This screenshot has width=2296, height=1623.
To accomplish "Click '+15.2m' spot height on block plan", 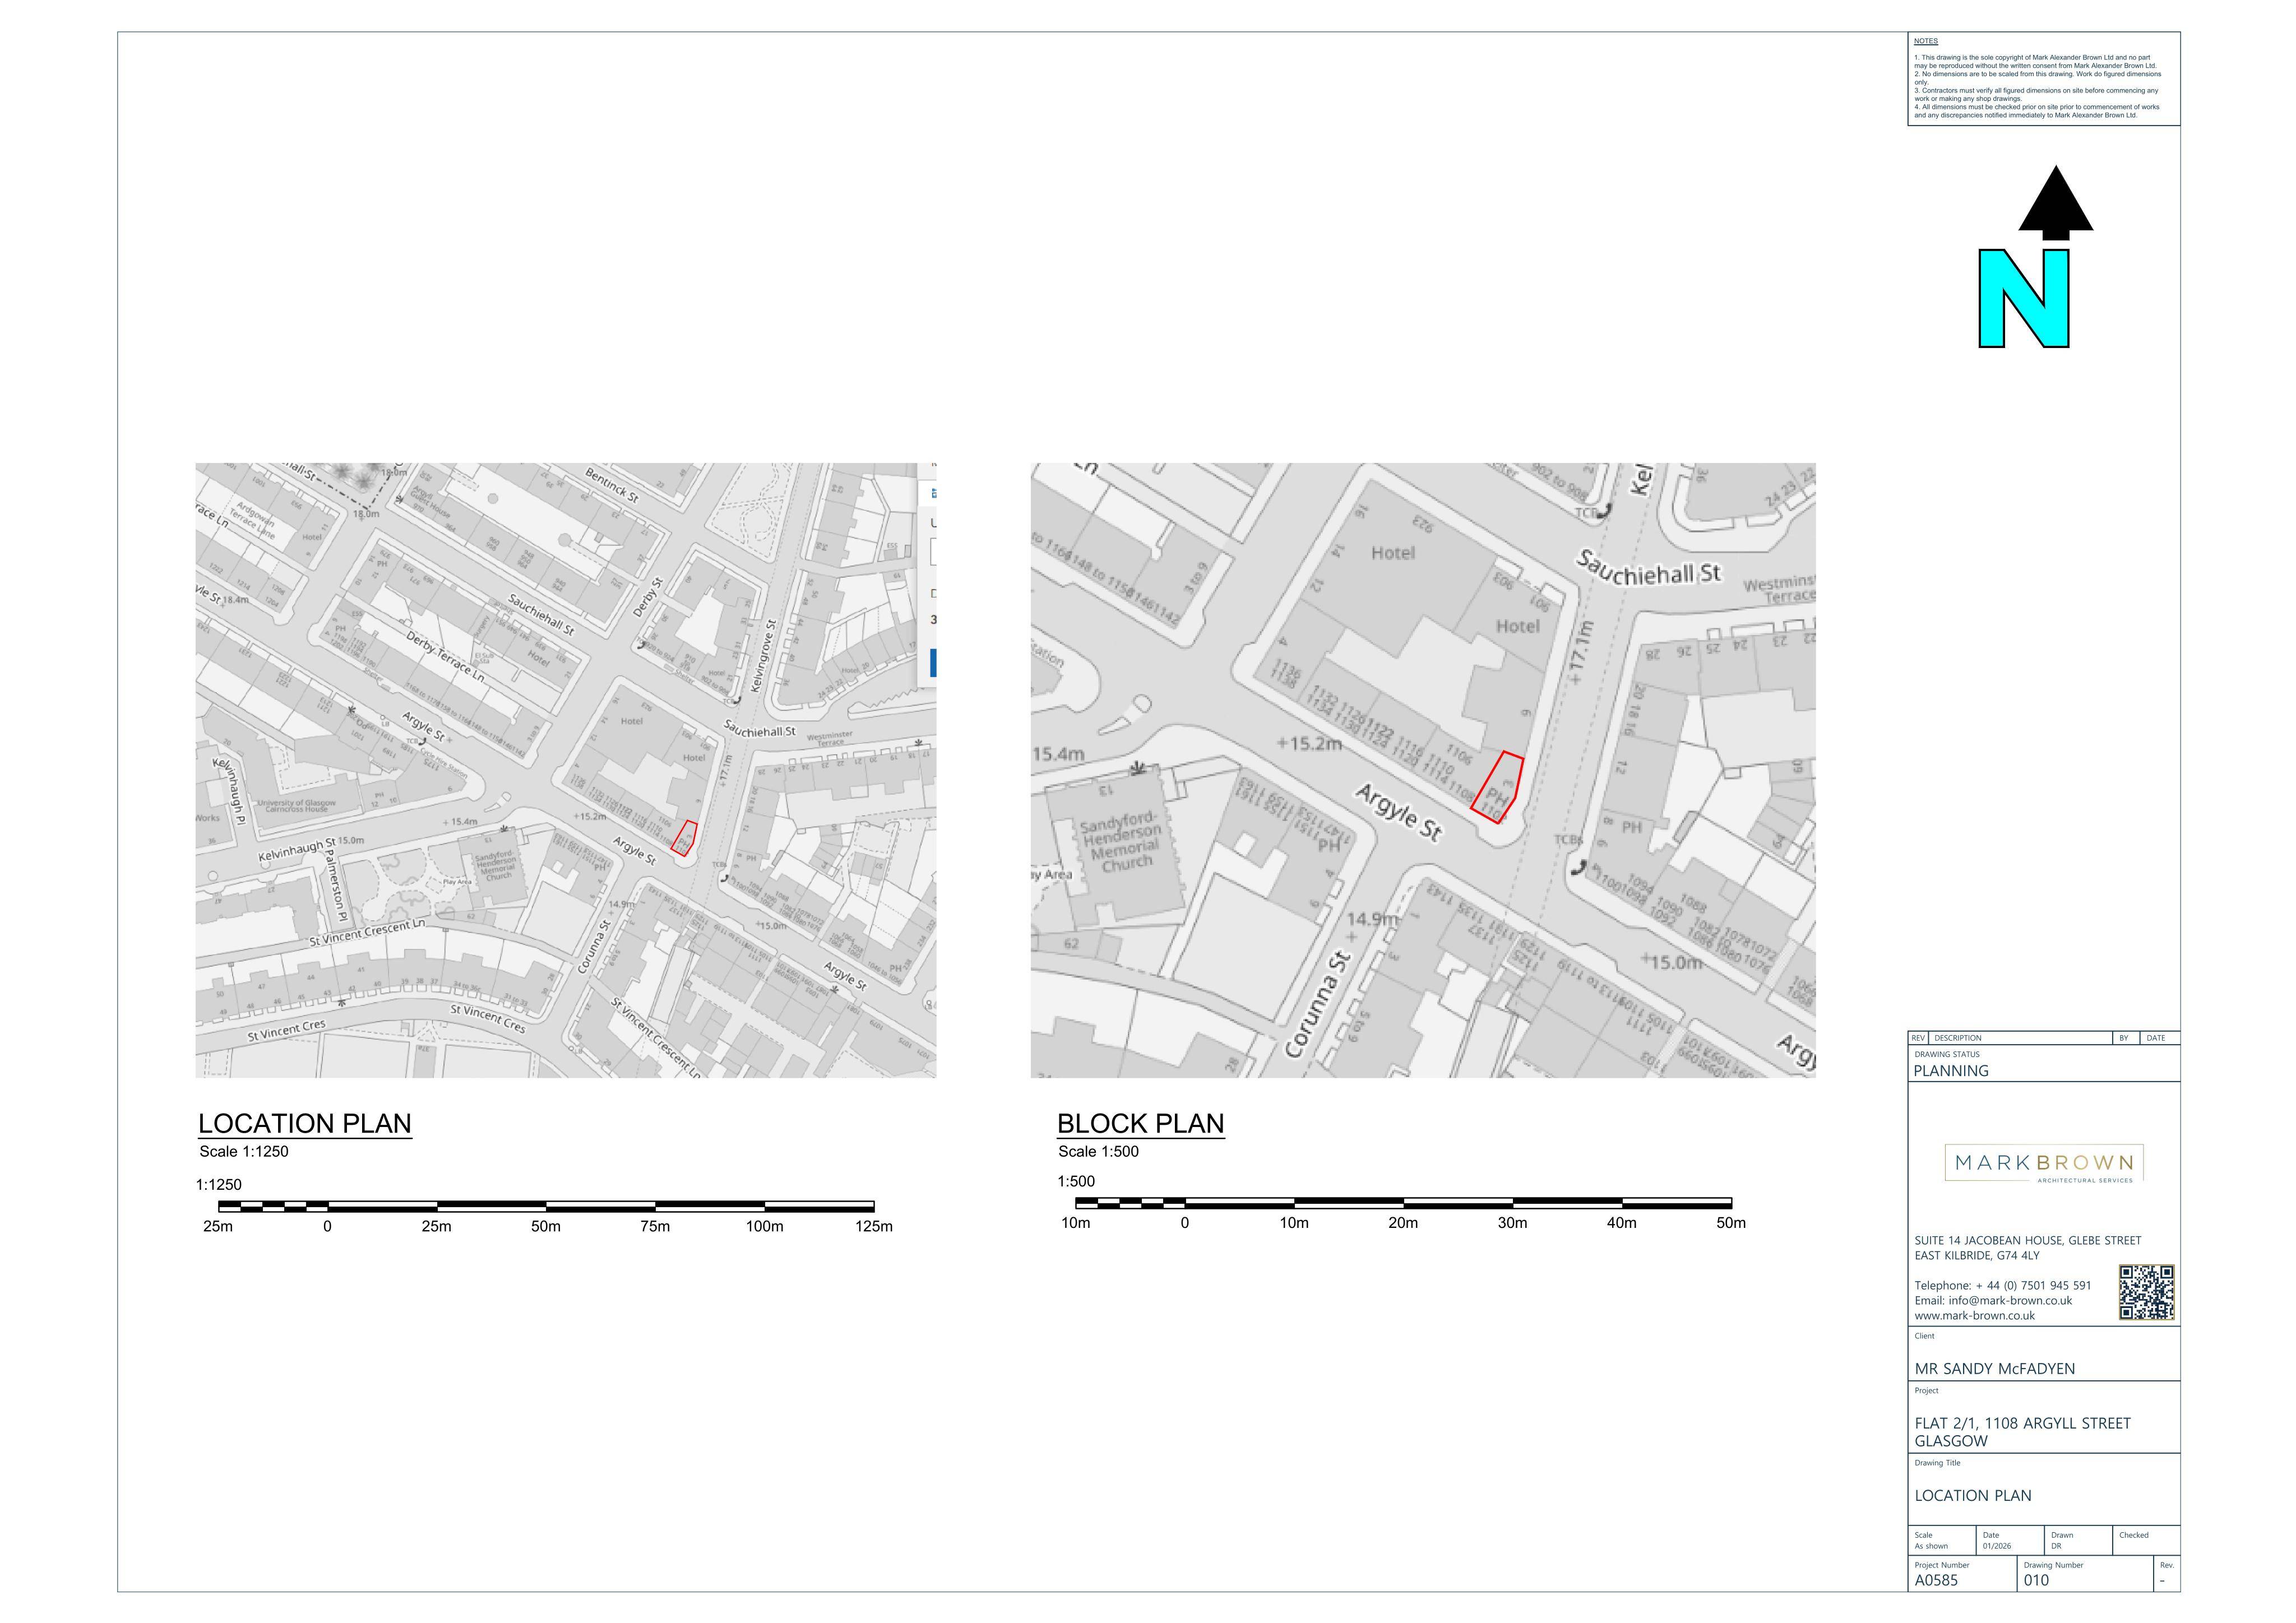I will (1309, 743).
